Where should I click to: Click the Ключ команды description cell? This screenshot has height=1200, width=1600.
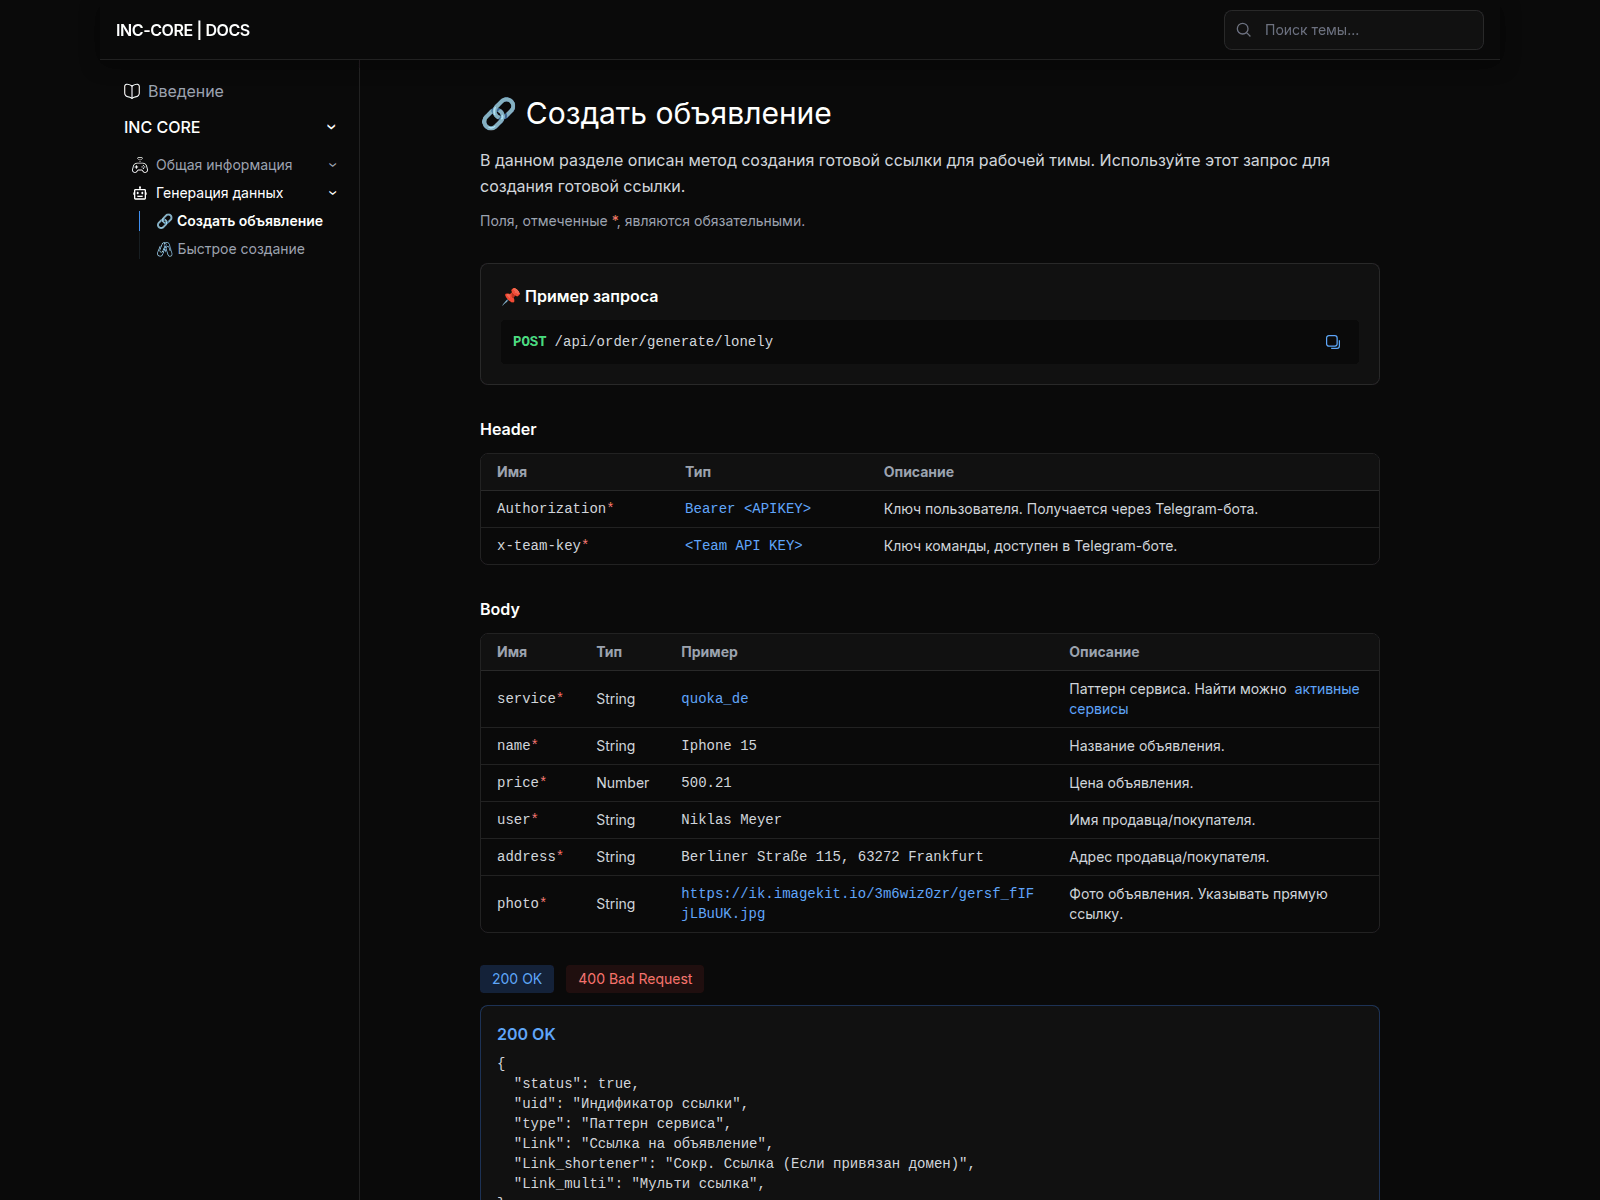1030,546
